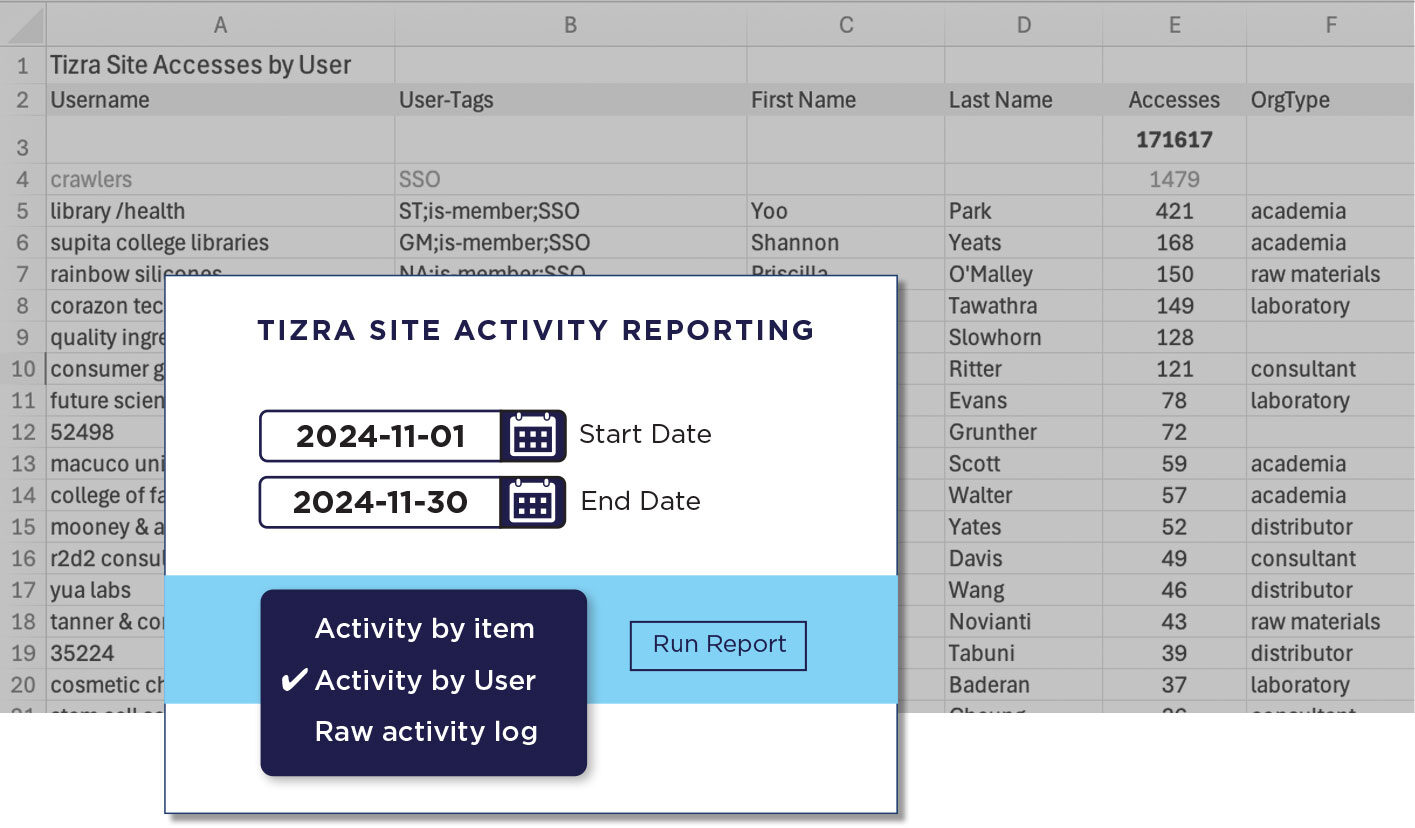
Task: Open the End Date calendar picker
Action: (x=532, y=502)
